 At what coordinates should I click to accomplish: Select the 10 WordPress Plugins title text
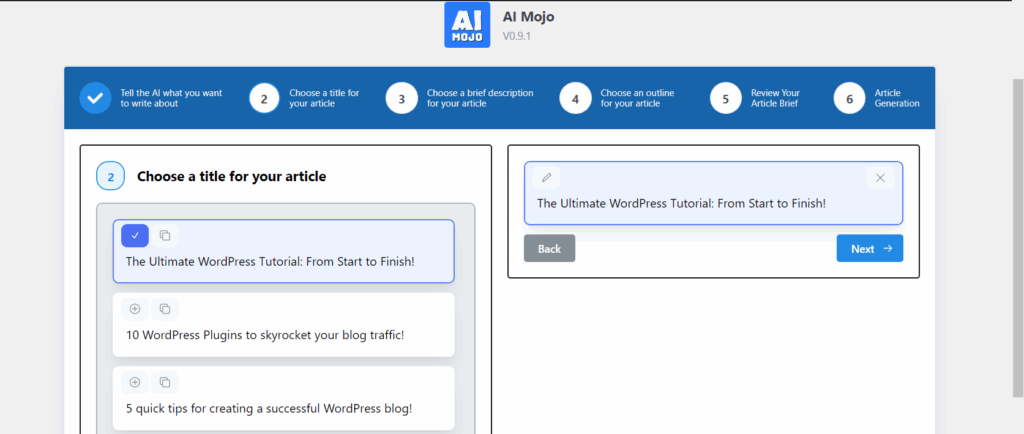265,335
